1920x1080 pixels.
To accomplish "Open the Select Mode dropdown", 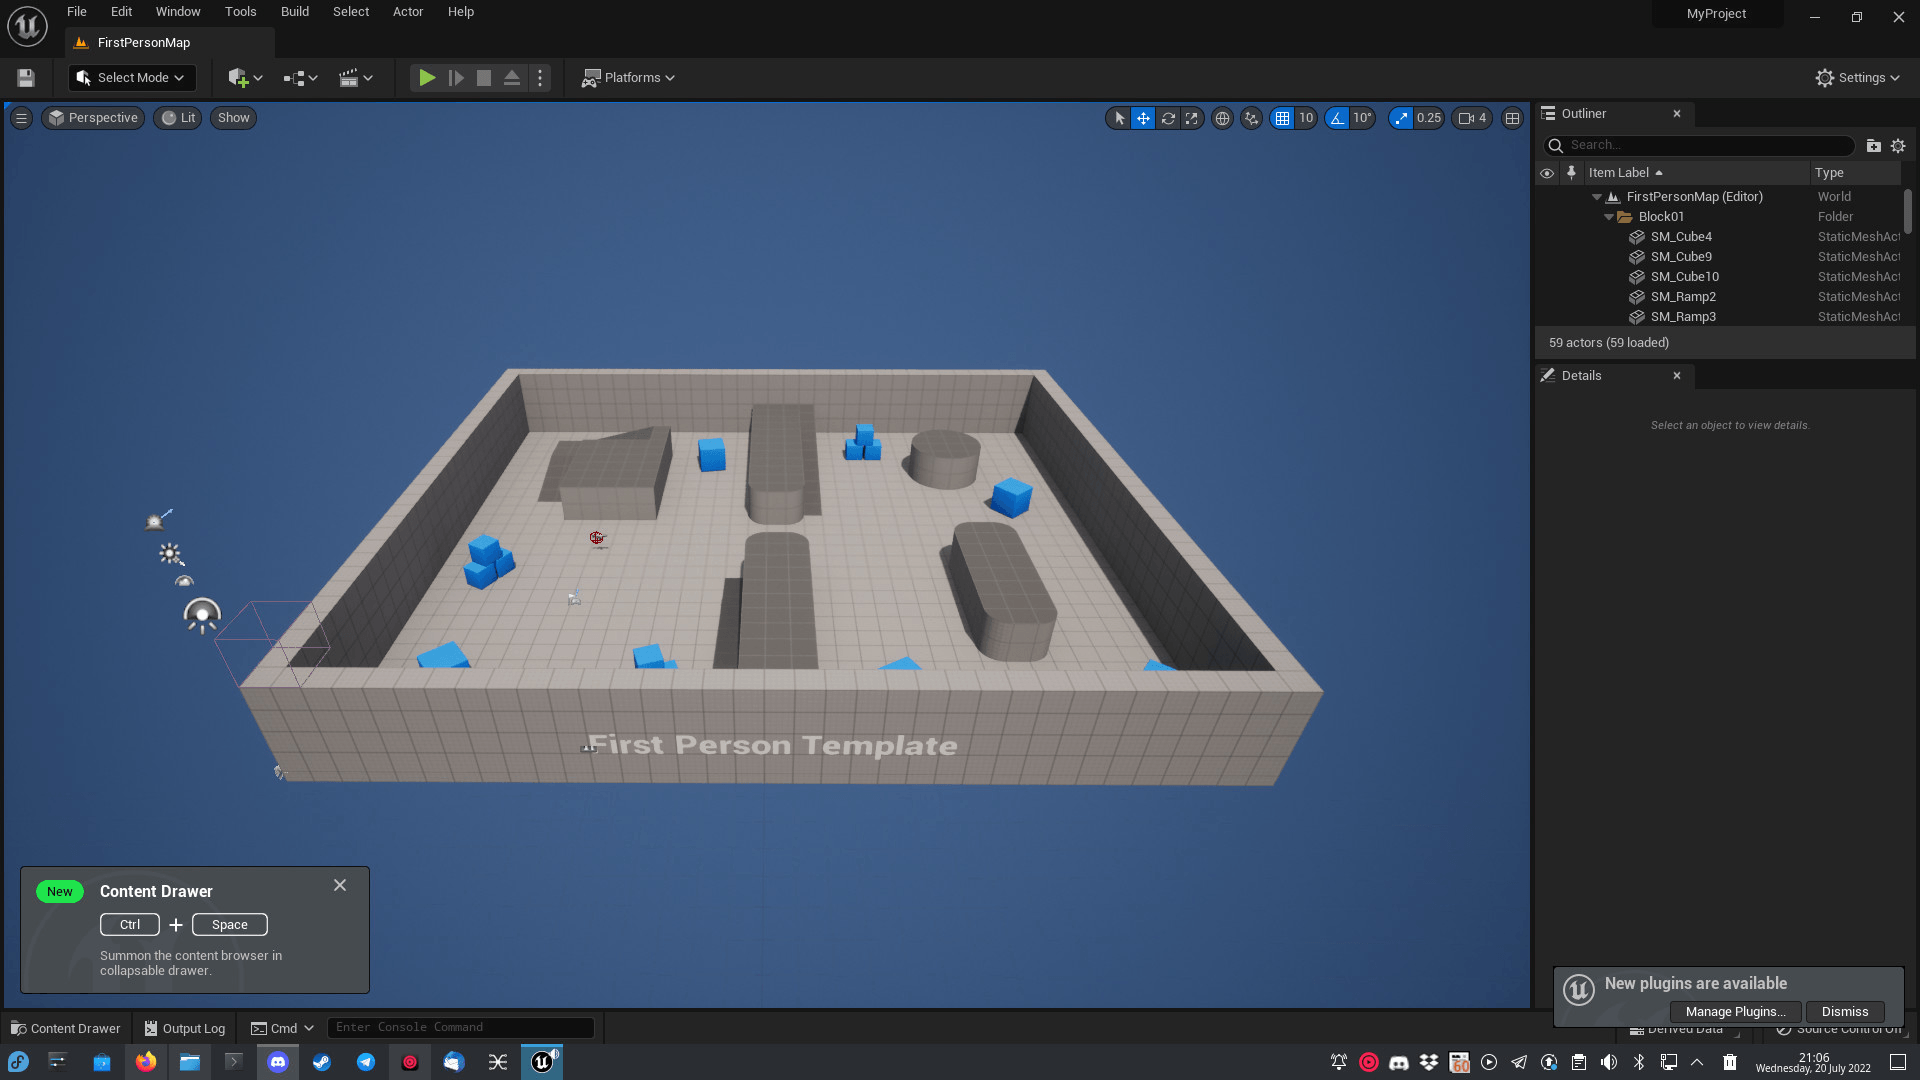I will coord(132,78).
